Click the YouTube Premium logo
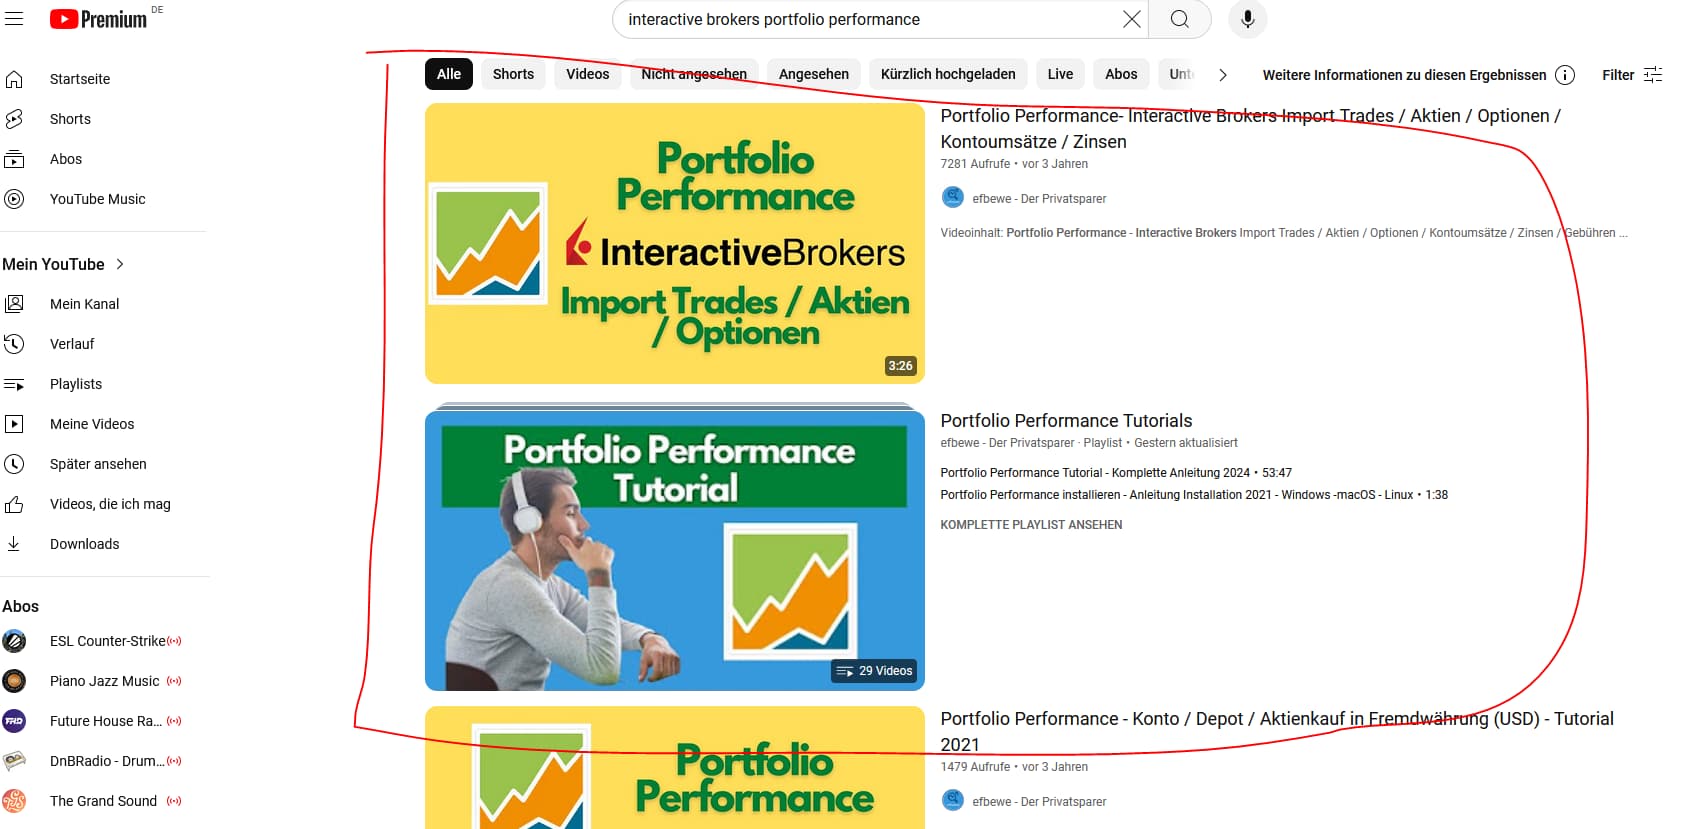Viewport: 1699px width, 829px height. click(x=98, y=19)
